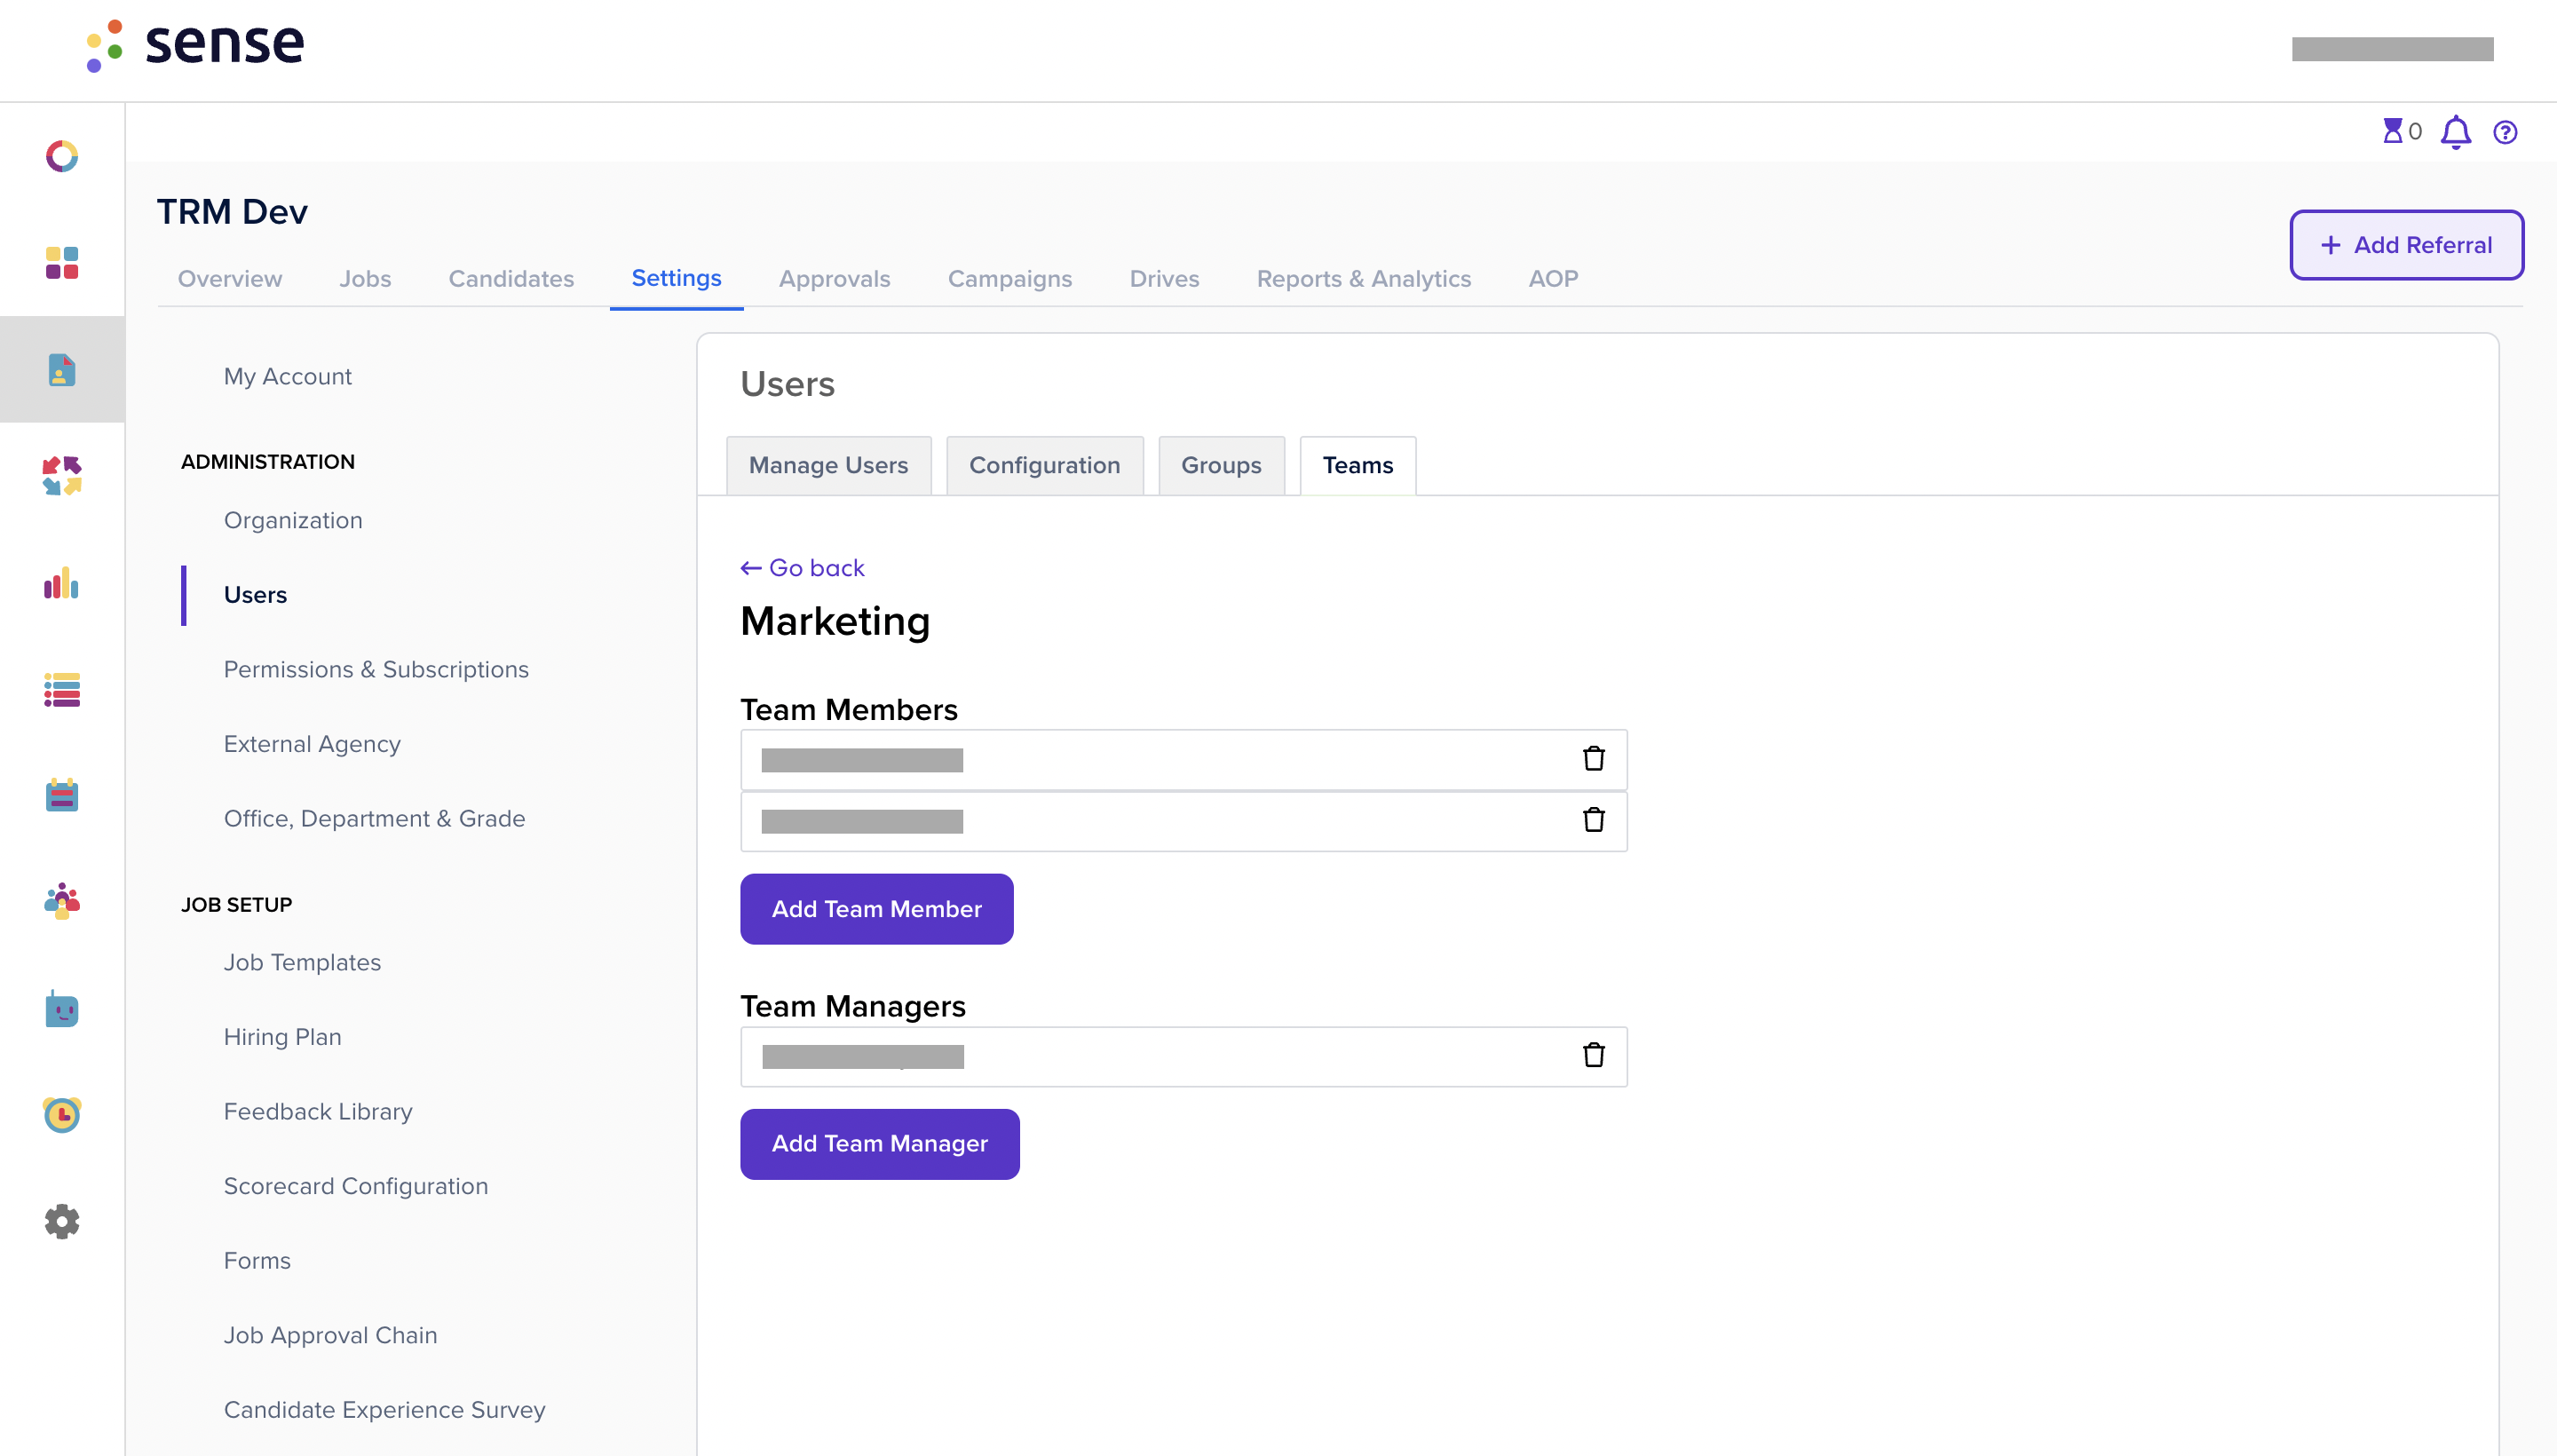Screen dimensions: 2557x1456
Task: Open Job Templates
Action: 302,962
